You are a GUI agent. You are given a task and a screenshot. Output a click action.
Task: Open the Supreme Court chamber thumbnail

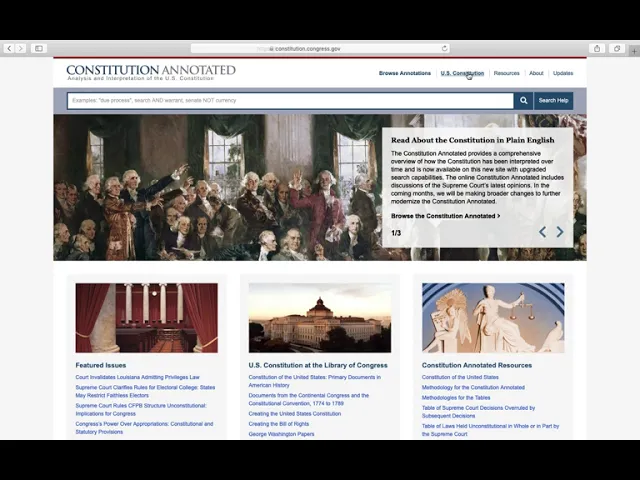click(147, 318)
